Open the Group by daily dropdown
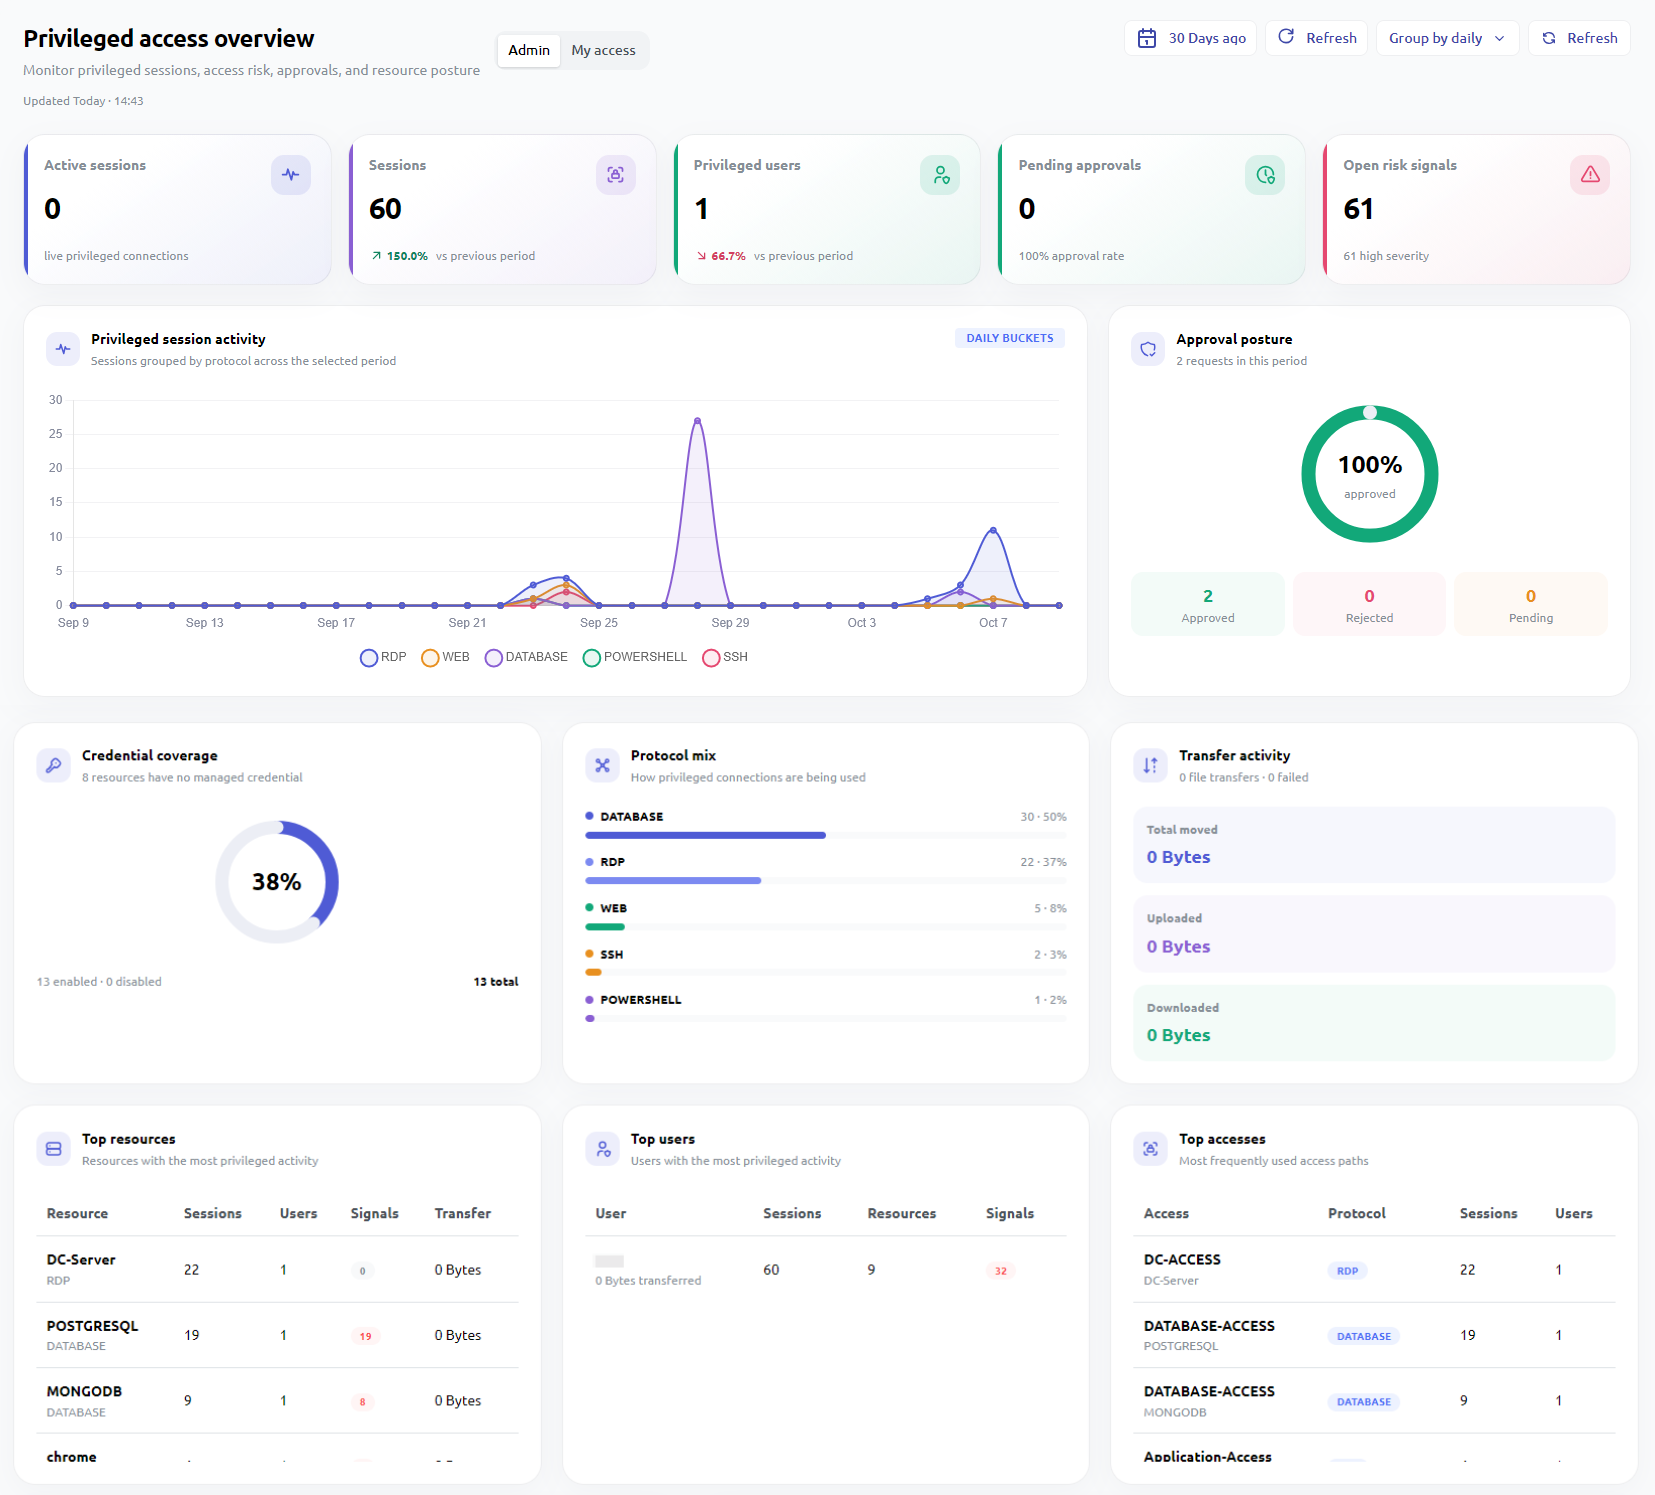Viewport: 1655px width, 1495px height. pyautogui.click(x=1447, y=38)
